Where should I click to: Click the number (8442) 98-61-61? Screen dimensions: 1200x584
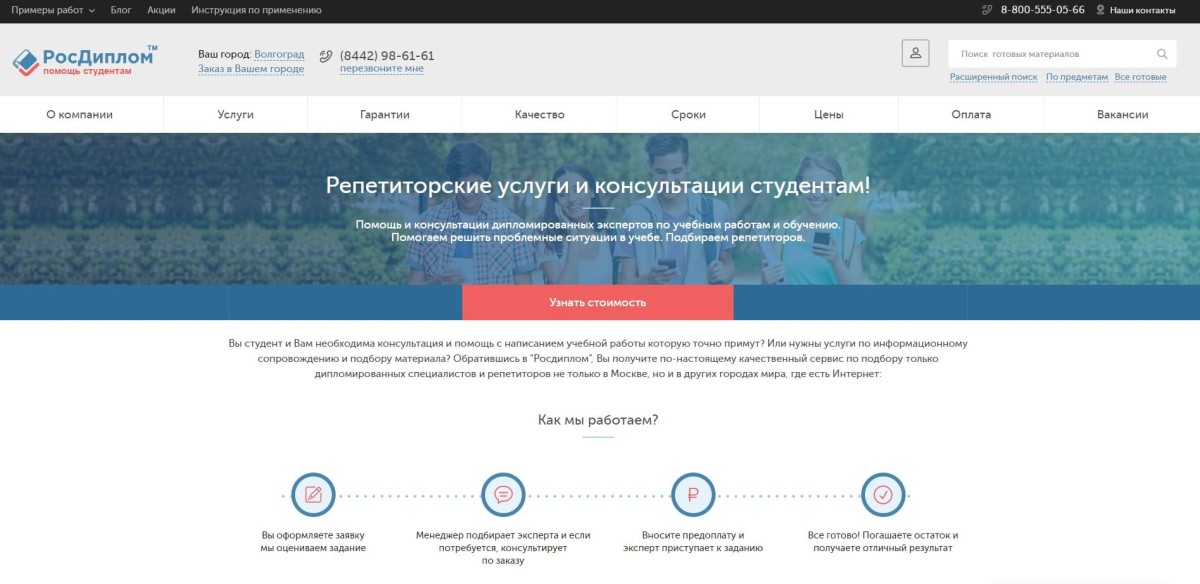(387, 56)
